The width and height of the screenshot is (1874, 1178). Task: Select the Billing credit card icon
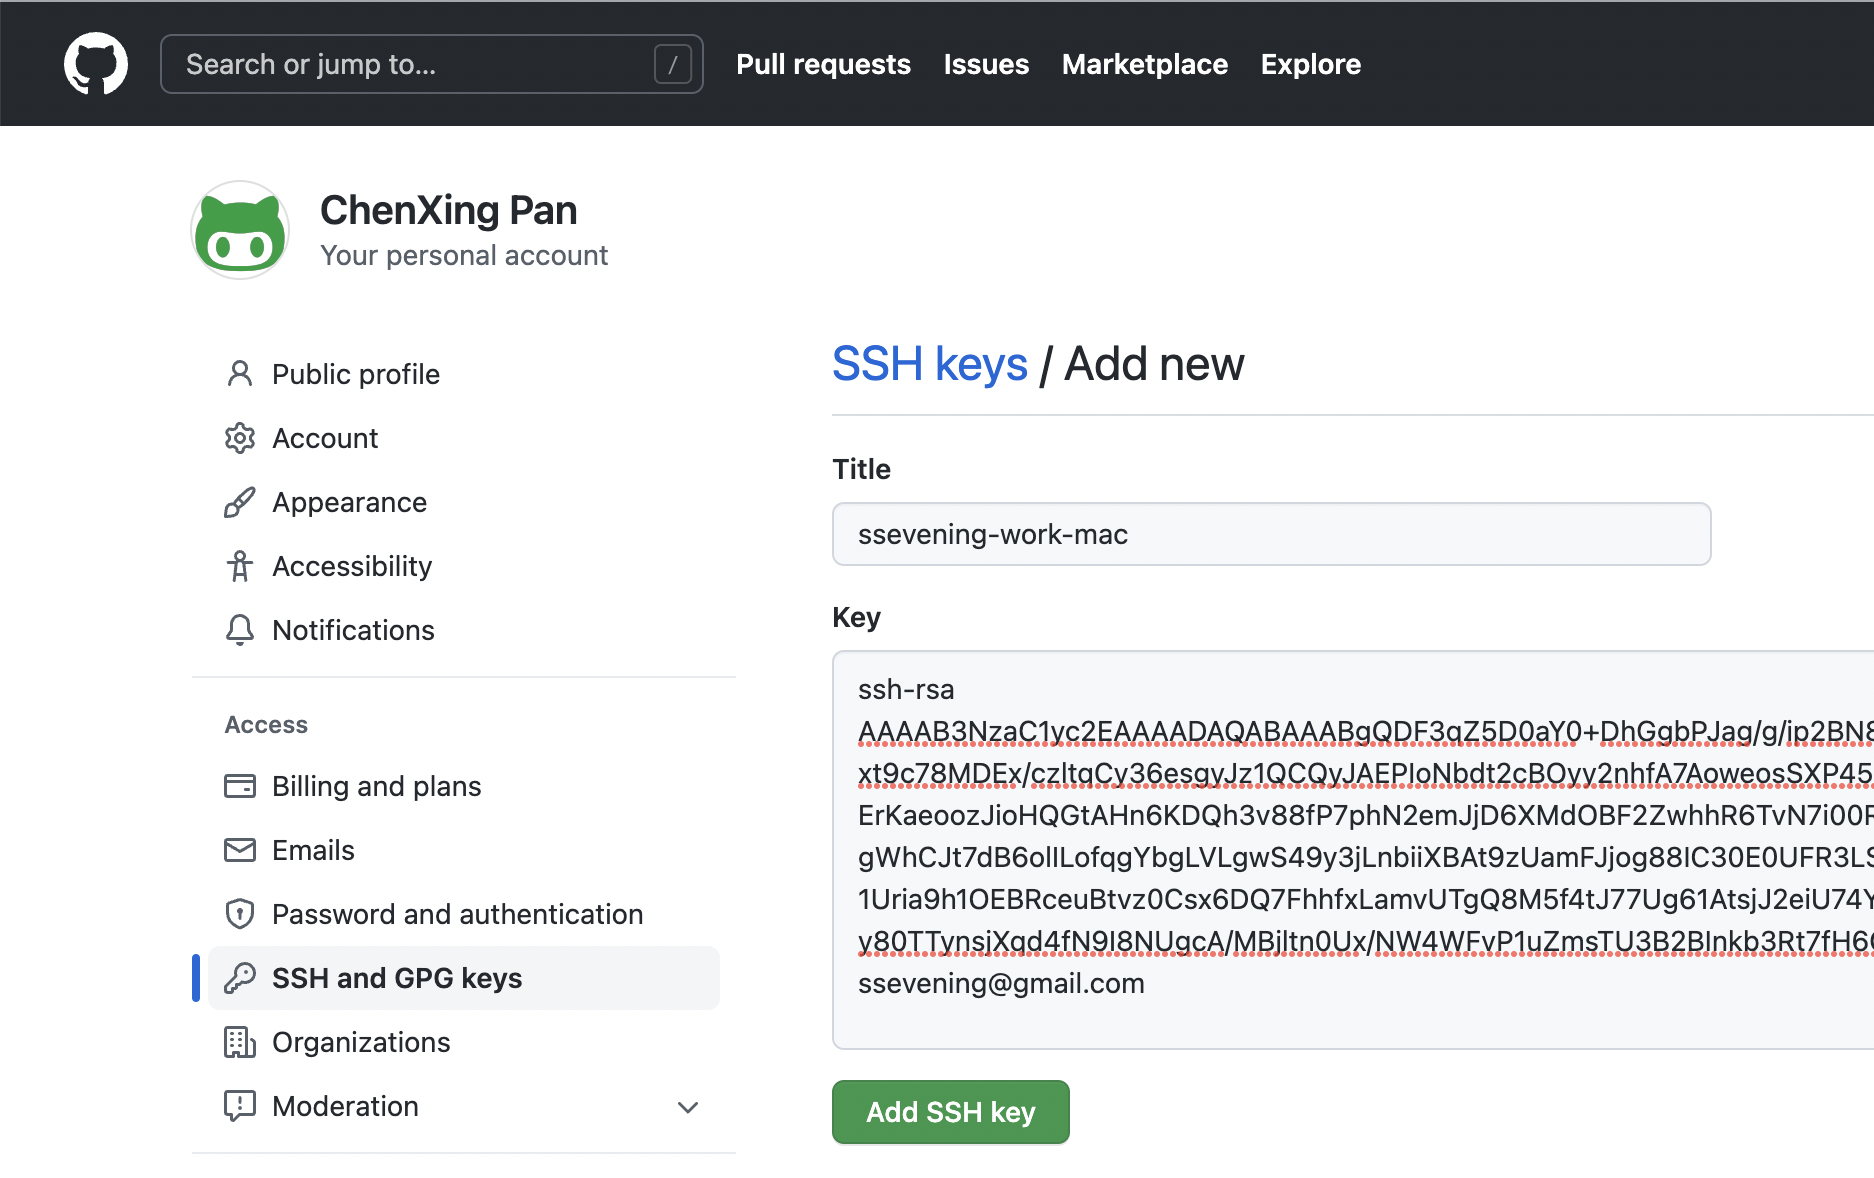point(240,786)
